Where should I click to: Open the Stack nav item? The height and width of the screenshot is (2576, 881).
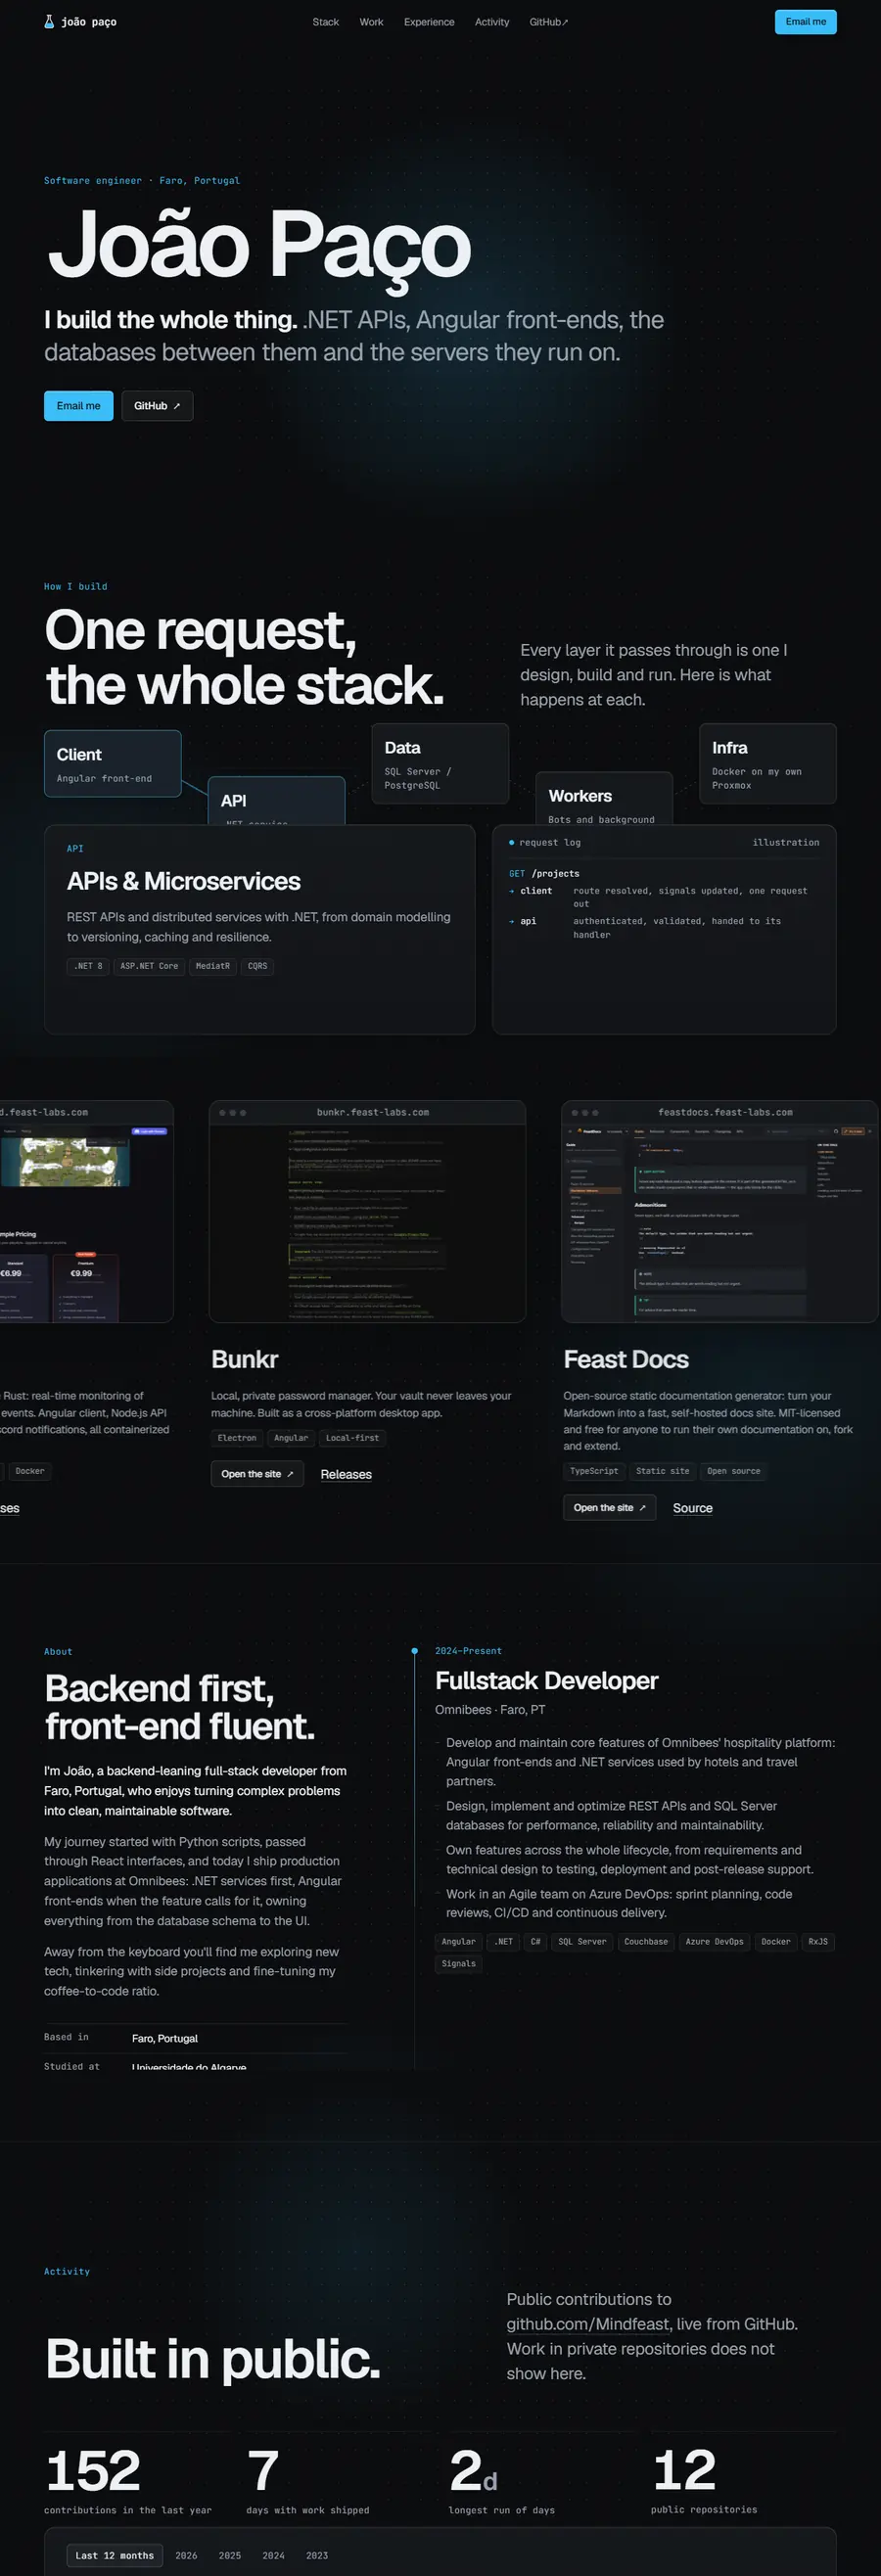325,22
